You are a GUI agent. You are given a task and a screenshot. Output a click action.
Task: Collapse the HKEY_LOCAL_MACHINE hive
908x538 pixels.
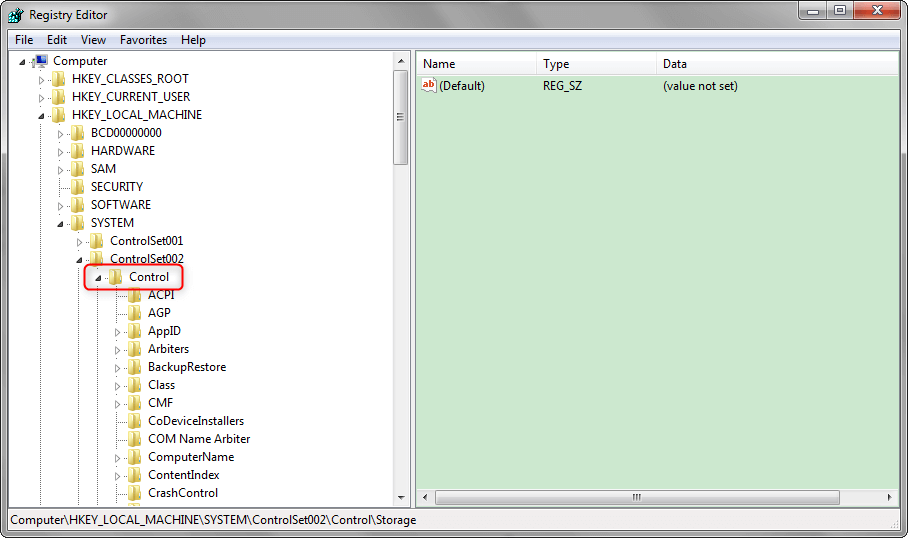[x=42, y=115]
